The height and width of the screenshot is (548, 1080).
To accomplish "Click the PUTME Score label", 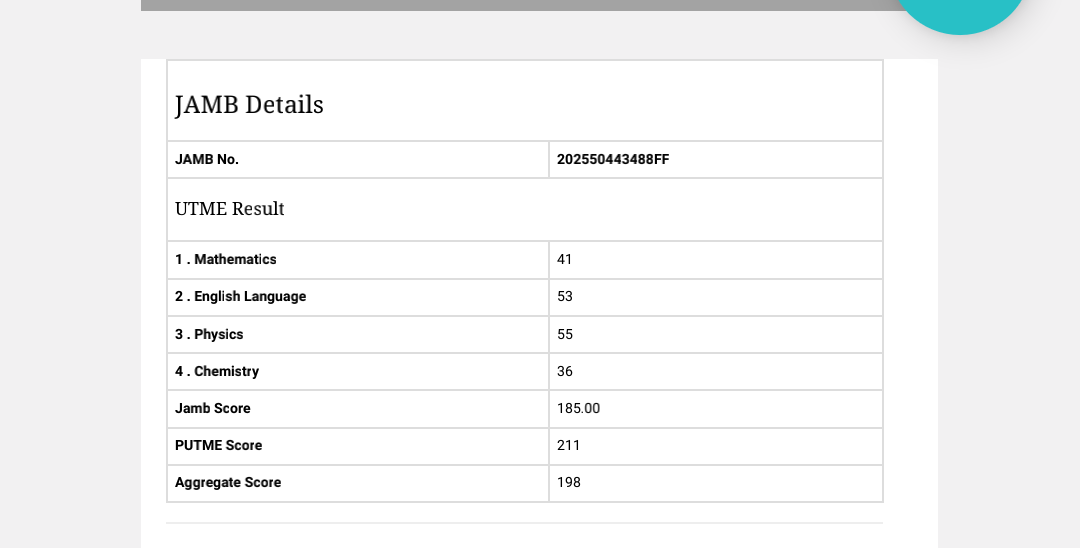I will [x=218, y=445].
